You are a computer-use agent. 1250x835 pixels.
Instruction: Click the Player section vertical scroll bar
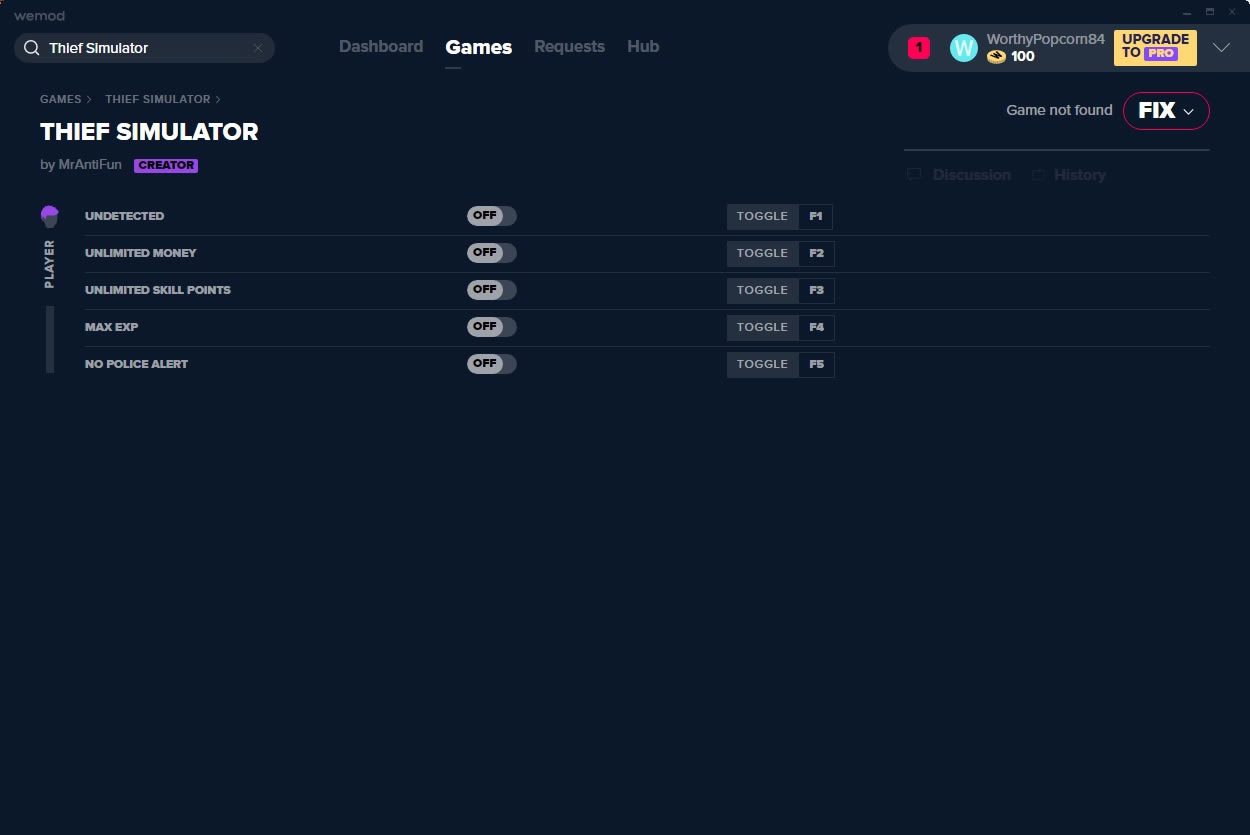pyautogui.click(x=50, y=339)
